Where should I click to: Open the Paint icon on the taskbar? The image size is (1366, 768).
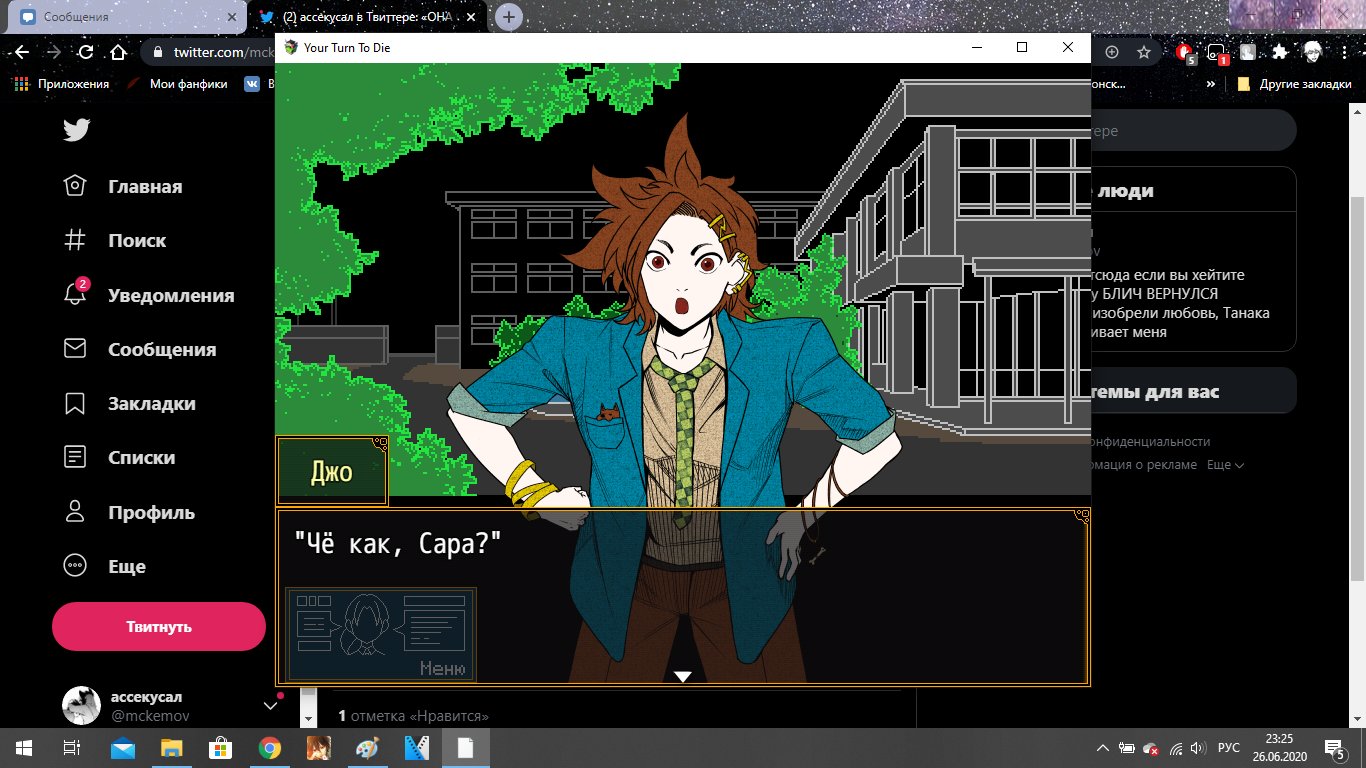pos(367,748)
